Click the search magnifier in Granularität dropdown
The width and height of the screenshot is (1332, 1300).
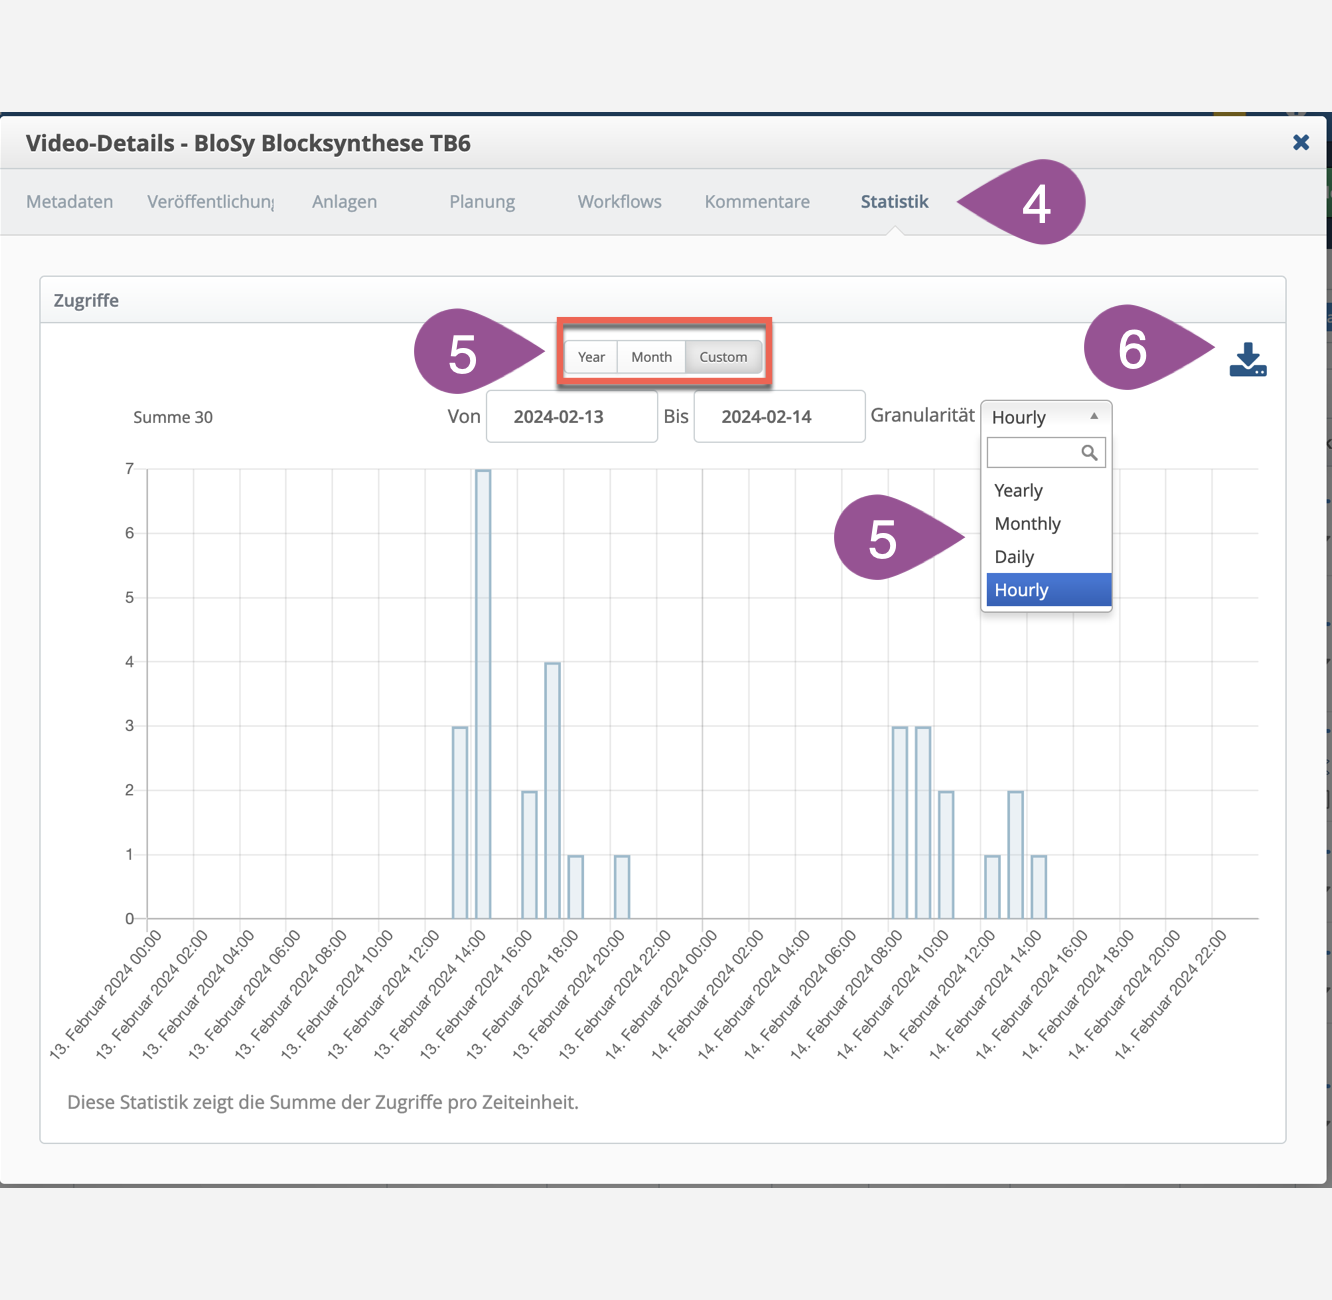1089,453
